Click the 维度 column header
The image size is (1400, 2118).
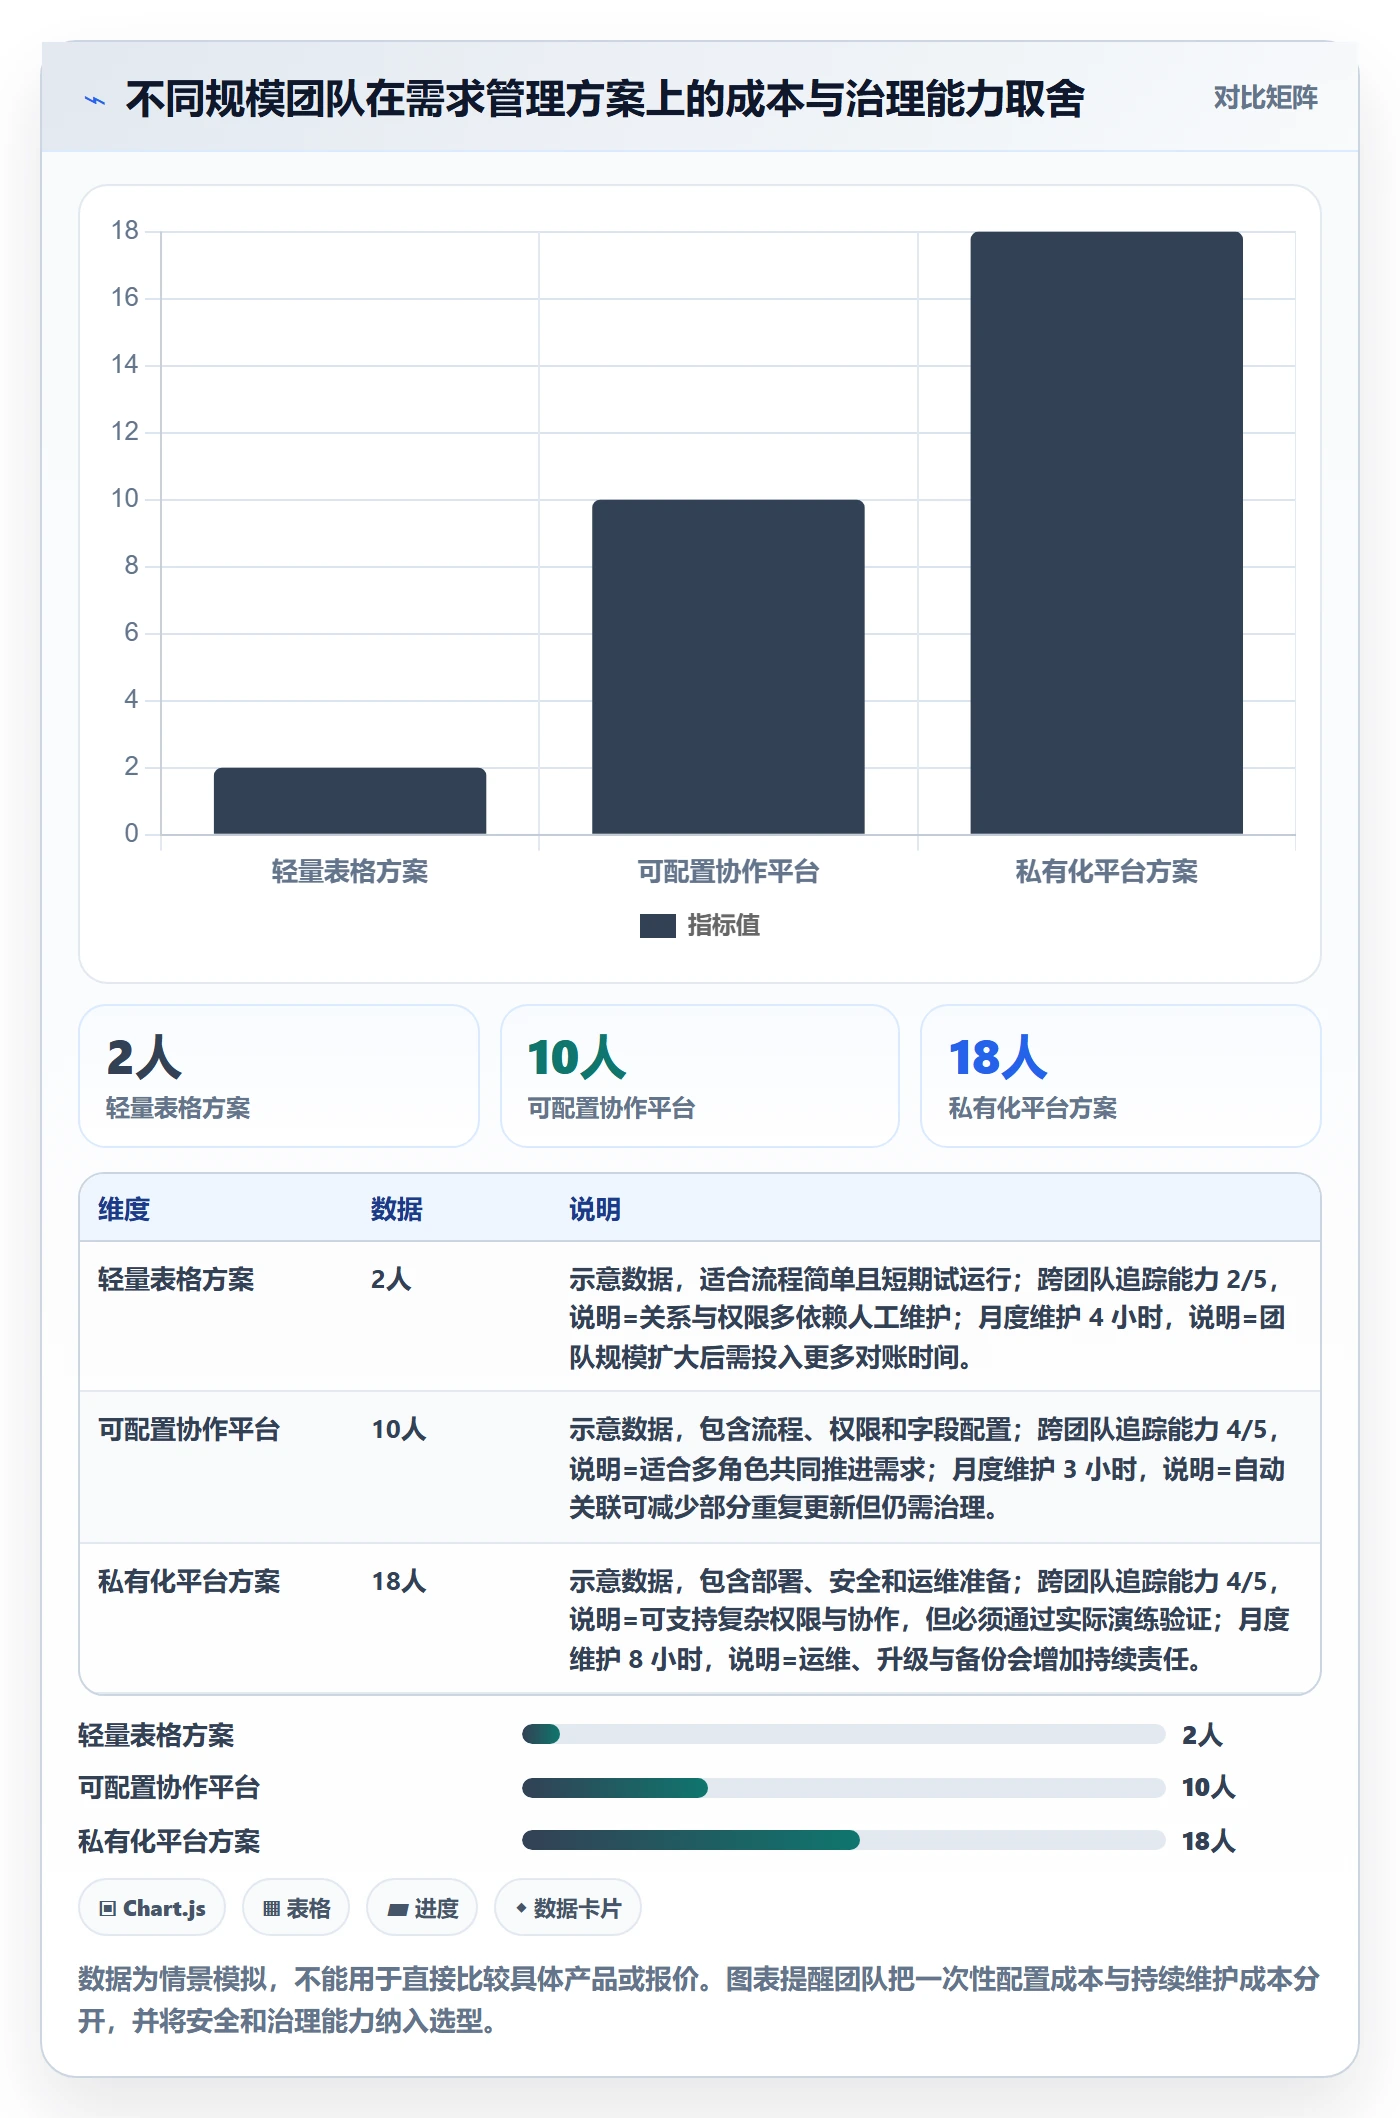[x=124, y=1209]
